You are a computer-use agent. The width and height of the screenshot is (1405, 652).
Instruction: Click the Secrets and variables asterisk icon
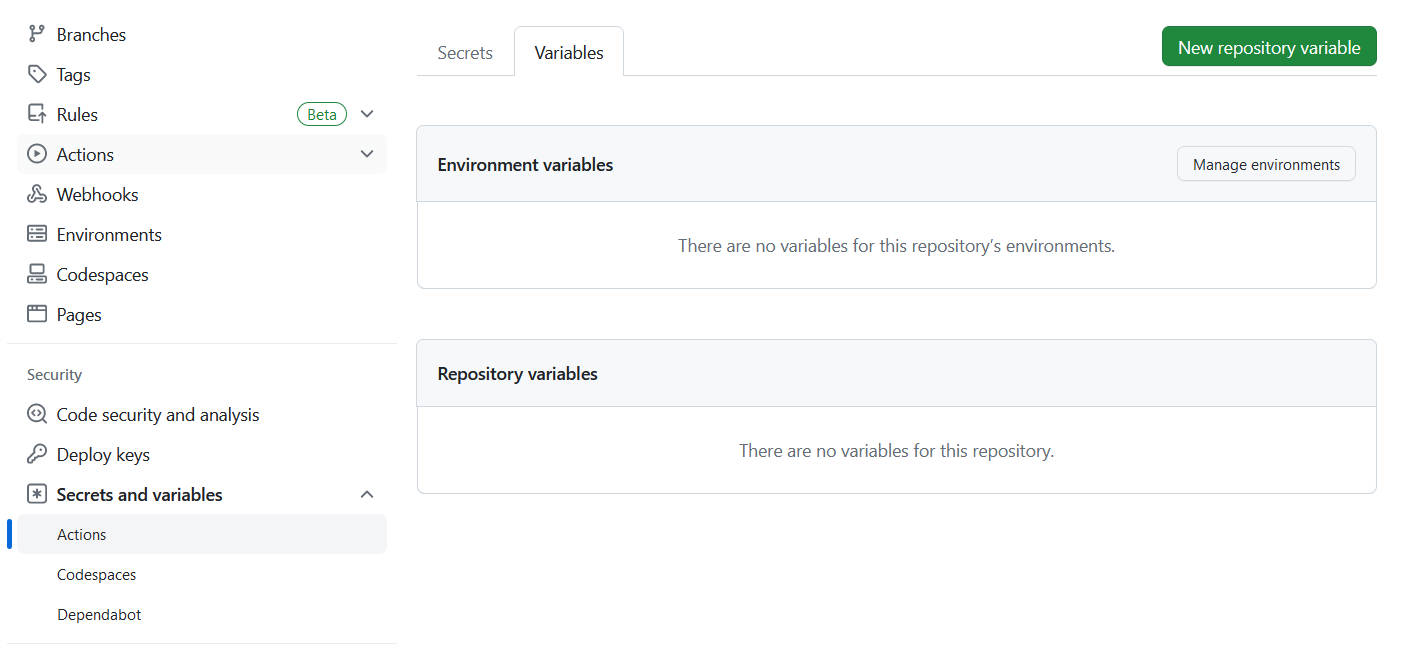[x=37, y=494]
